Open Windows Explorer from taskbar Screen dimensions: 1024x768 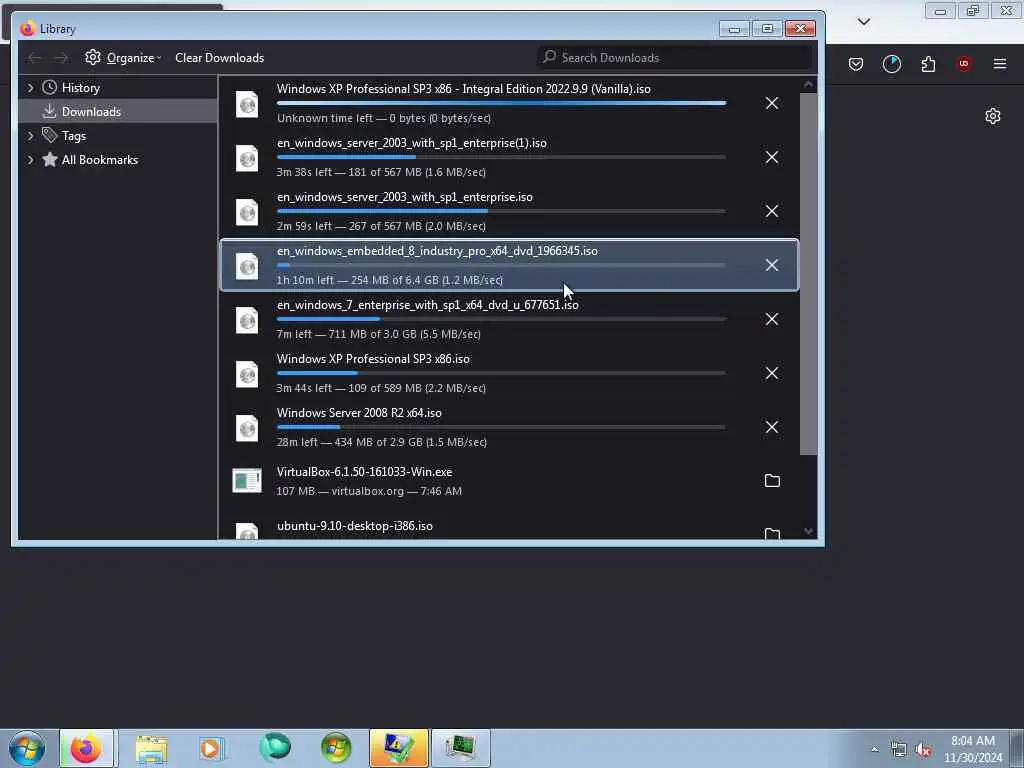pos(152,748)
